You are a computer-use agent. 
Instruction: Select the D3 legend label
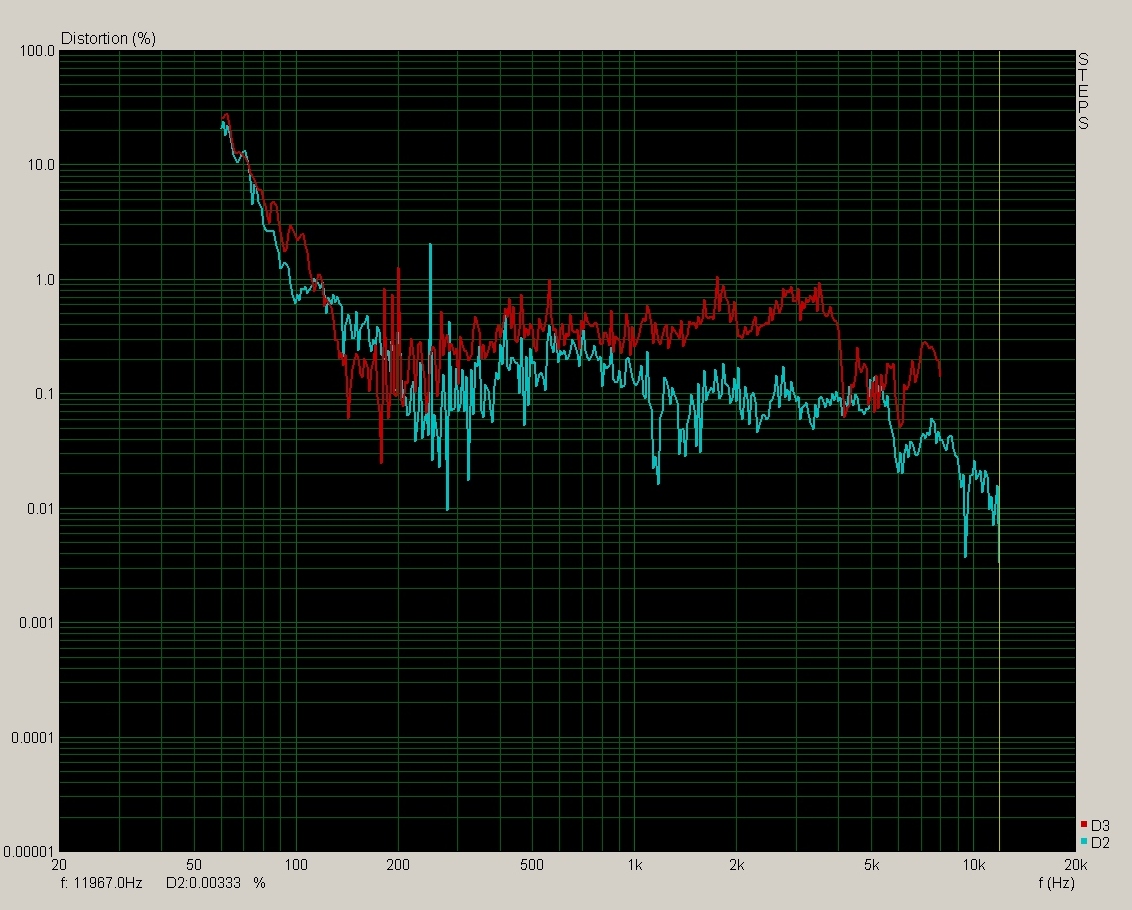[x=1100, y=826]
